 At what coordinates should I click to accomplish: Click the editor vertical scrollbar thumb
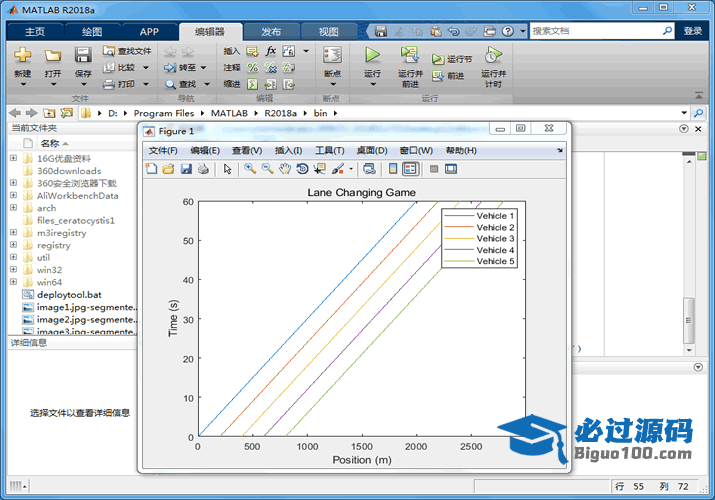689,320
